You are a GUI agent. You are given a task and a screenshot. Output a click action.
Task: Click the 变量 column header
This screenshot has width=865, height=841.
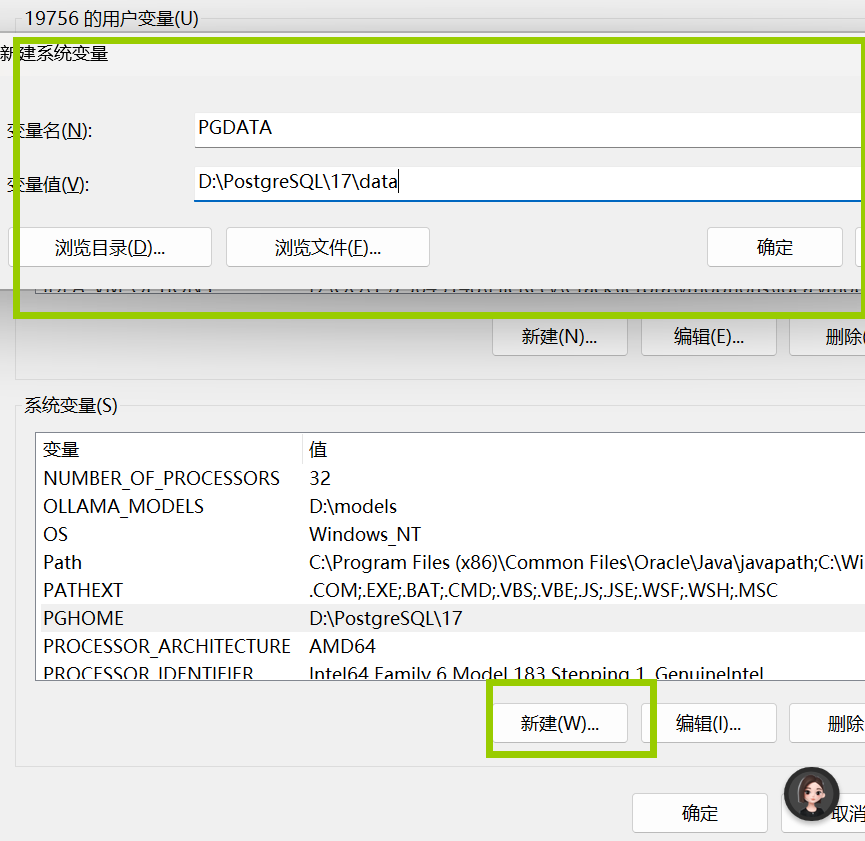(167, 450)
